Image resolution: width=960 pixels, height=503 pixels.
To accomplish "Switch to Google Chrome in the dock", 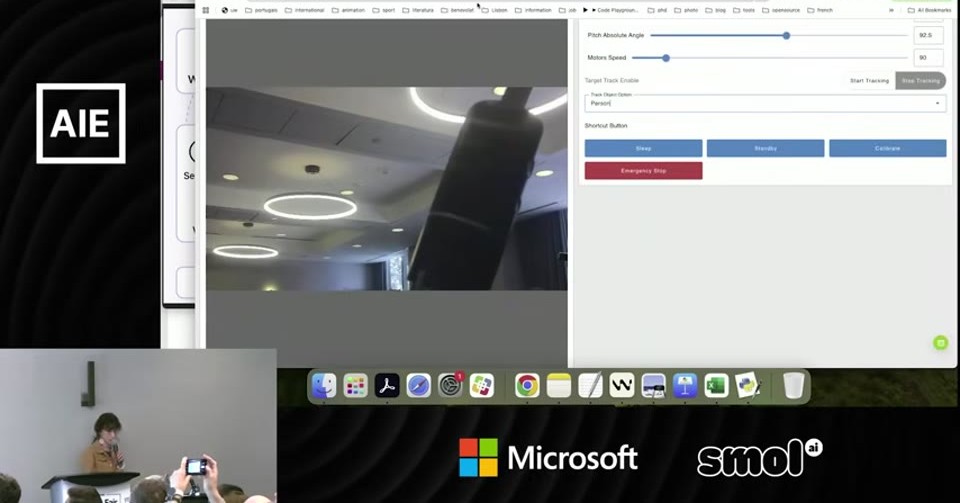I will point(527,386).
